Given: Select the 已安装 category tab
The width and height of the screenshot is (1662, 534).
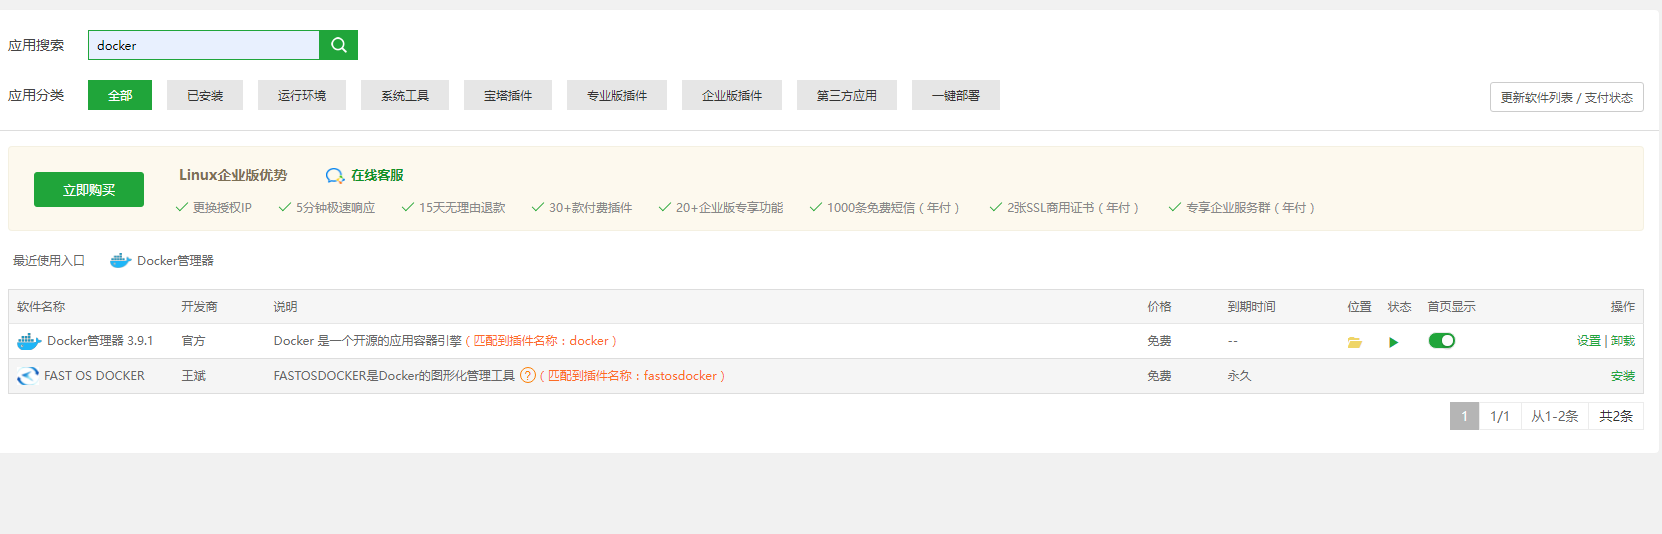Looking at the screenshot, I should [x=205, y=95].
